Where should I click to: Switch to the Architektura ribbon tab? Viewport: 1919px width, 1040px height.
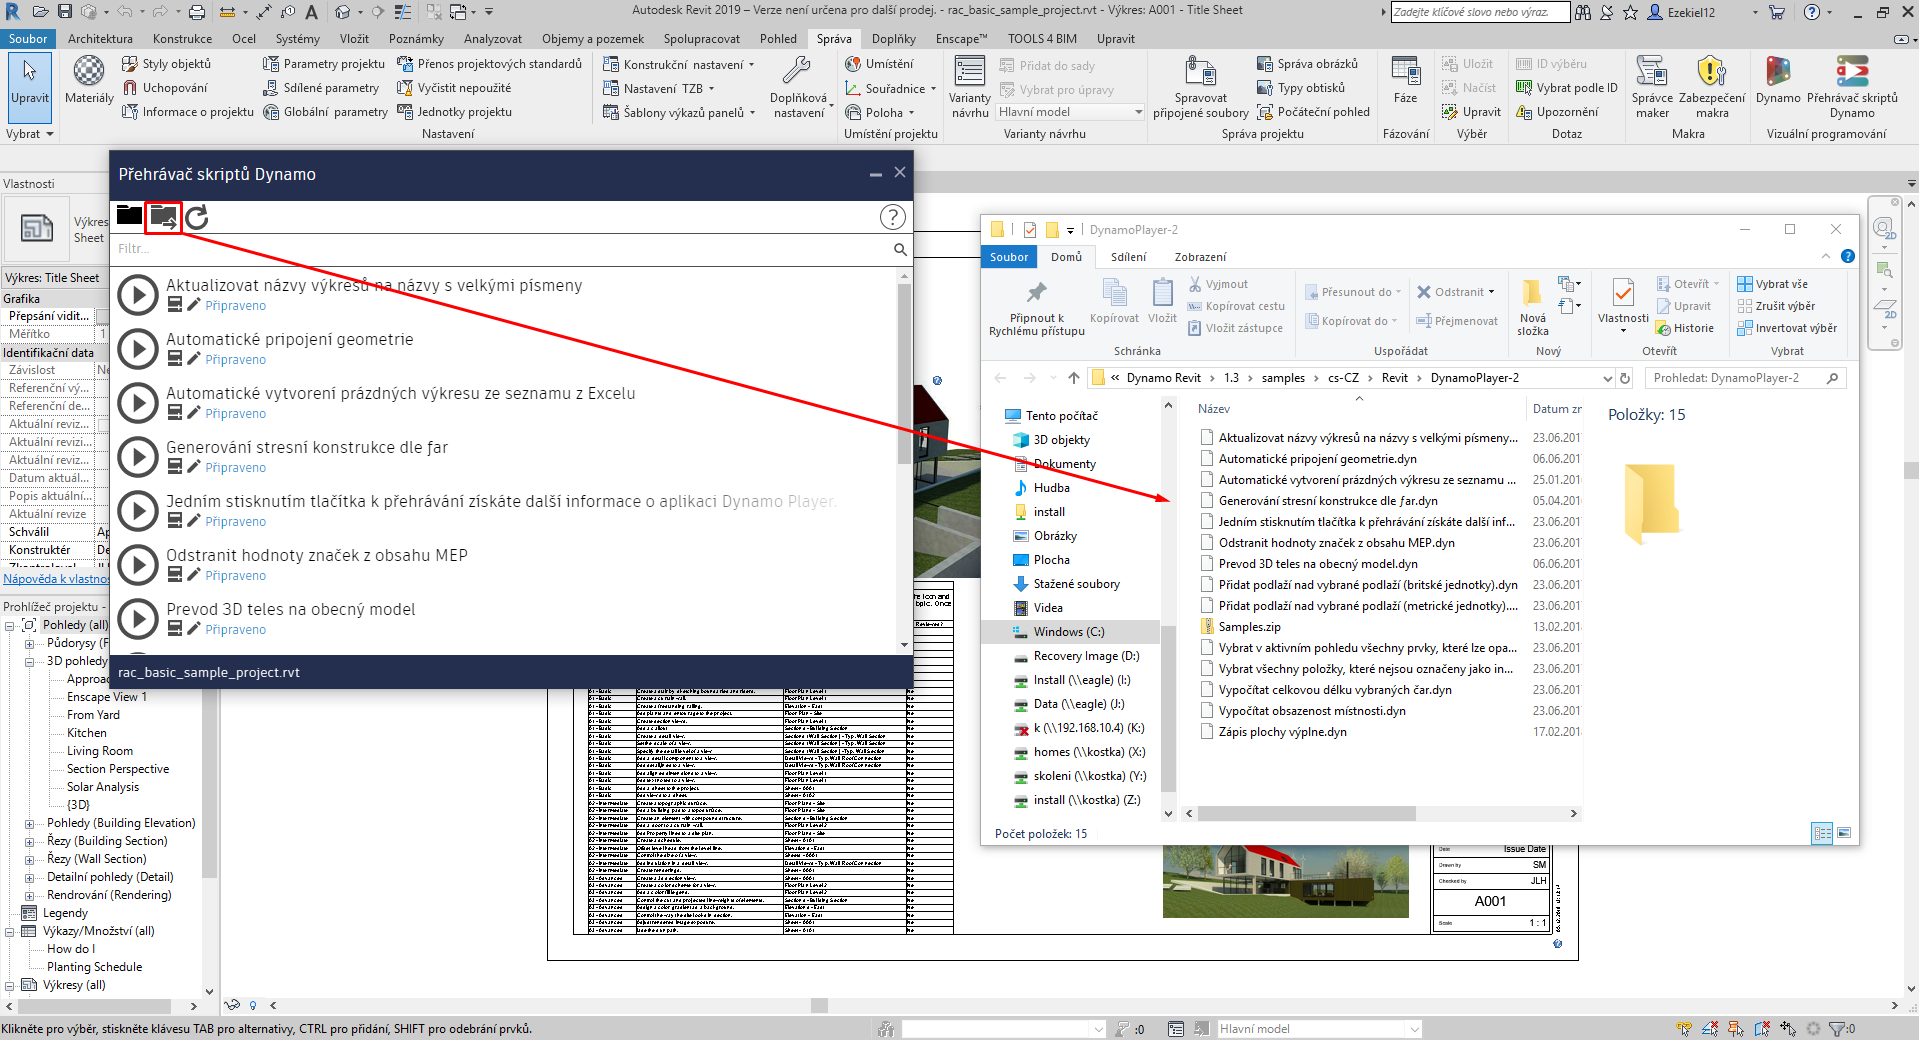tap(100, 39)
